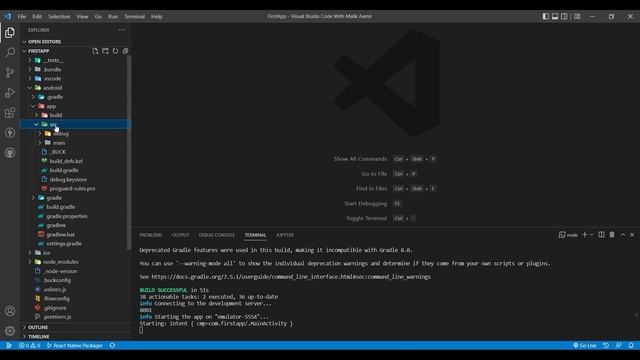
Task: Kill the terminal with trash icon
Action: tap(612, 235)
